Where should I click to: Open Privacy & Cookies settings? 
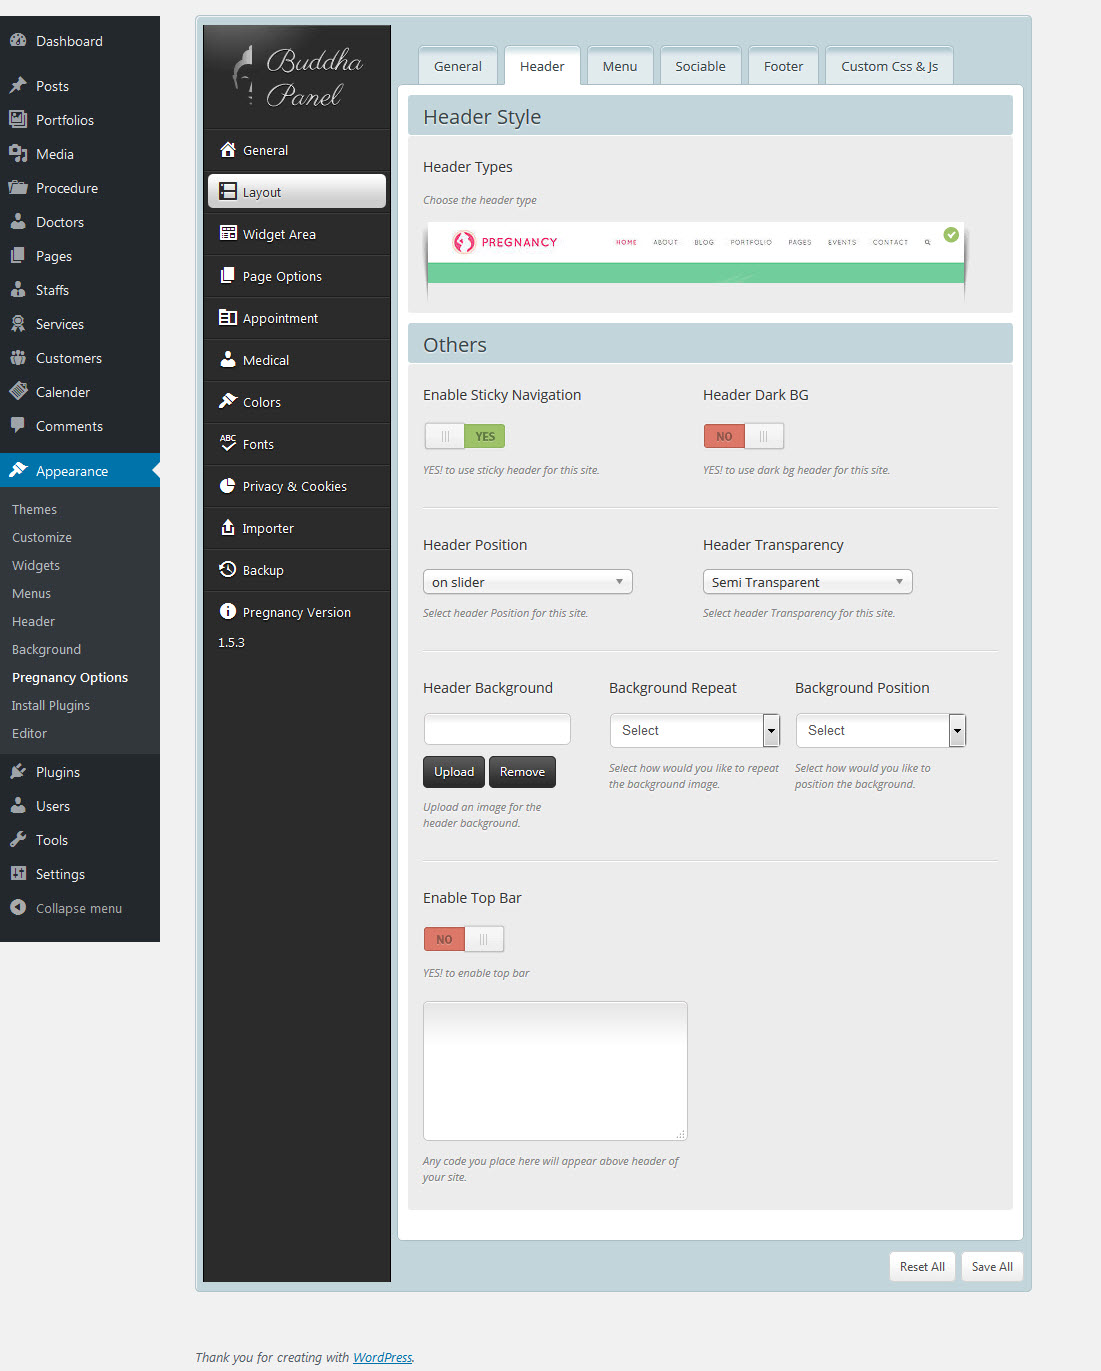(295, 486)
